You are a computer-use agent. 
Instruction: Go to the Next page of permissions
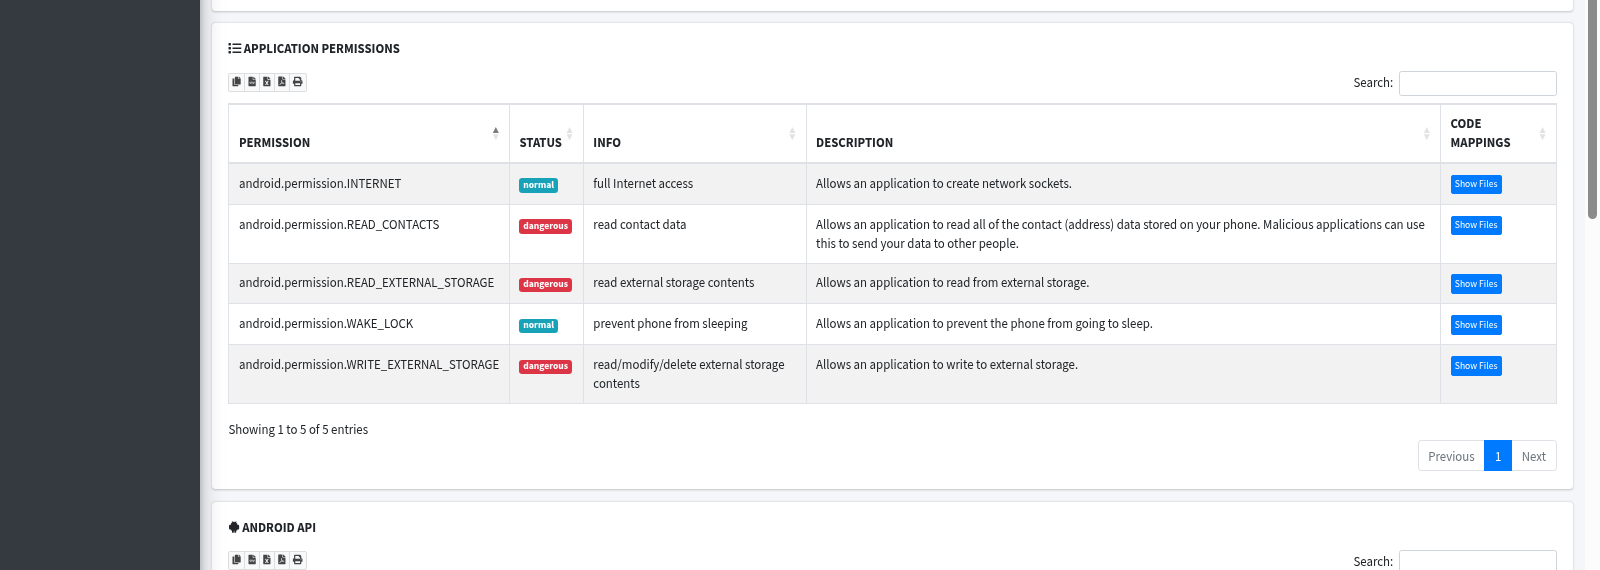point(1534,456)
